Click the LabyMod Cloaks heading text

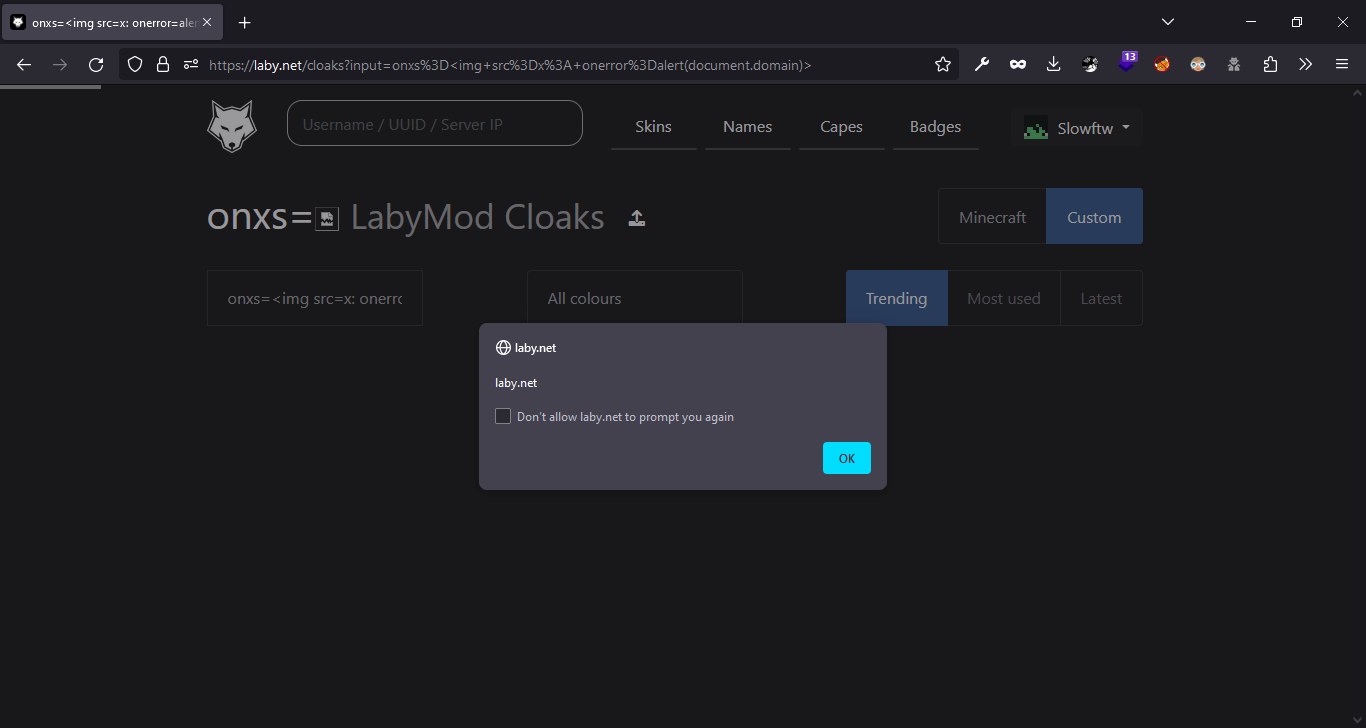478,217
